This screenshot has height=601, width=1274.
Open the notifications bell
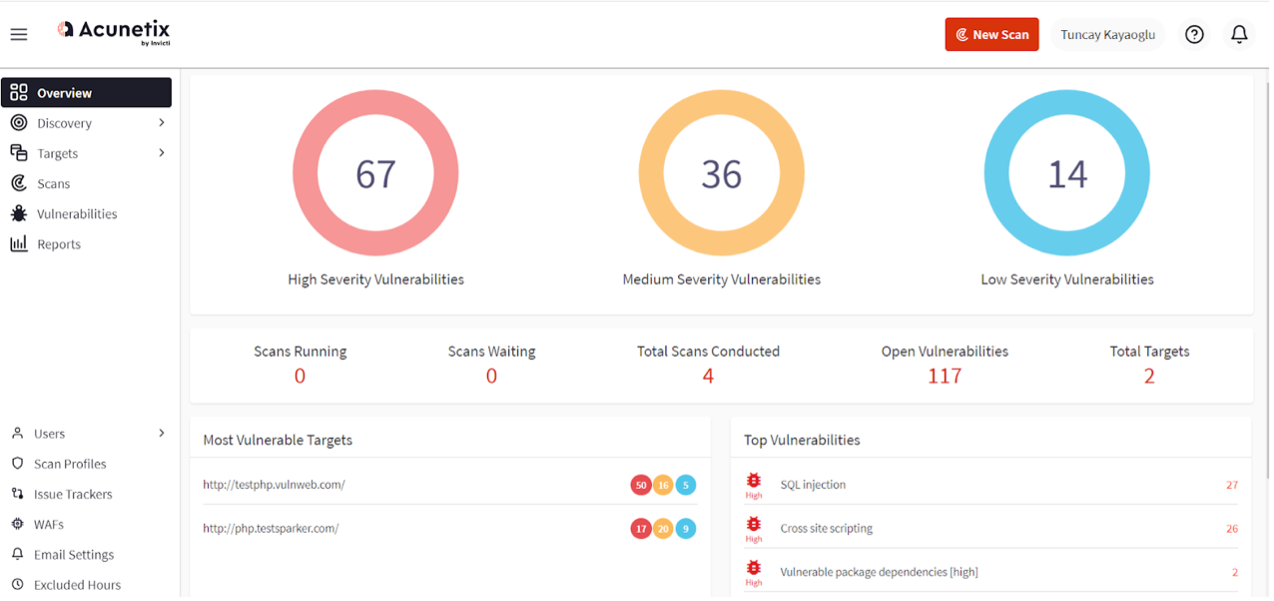1239,35
